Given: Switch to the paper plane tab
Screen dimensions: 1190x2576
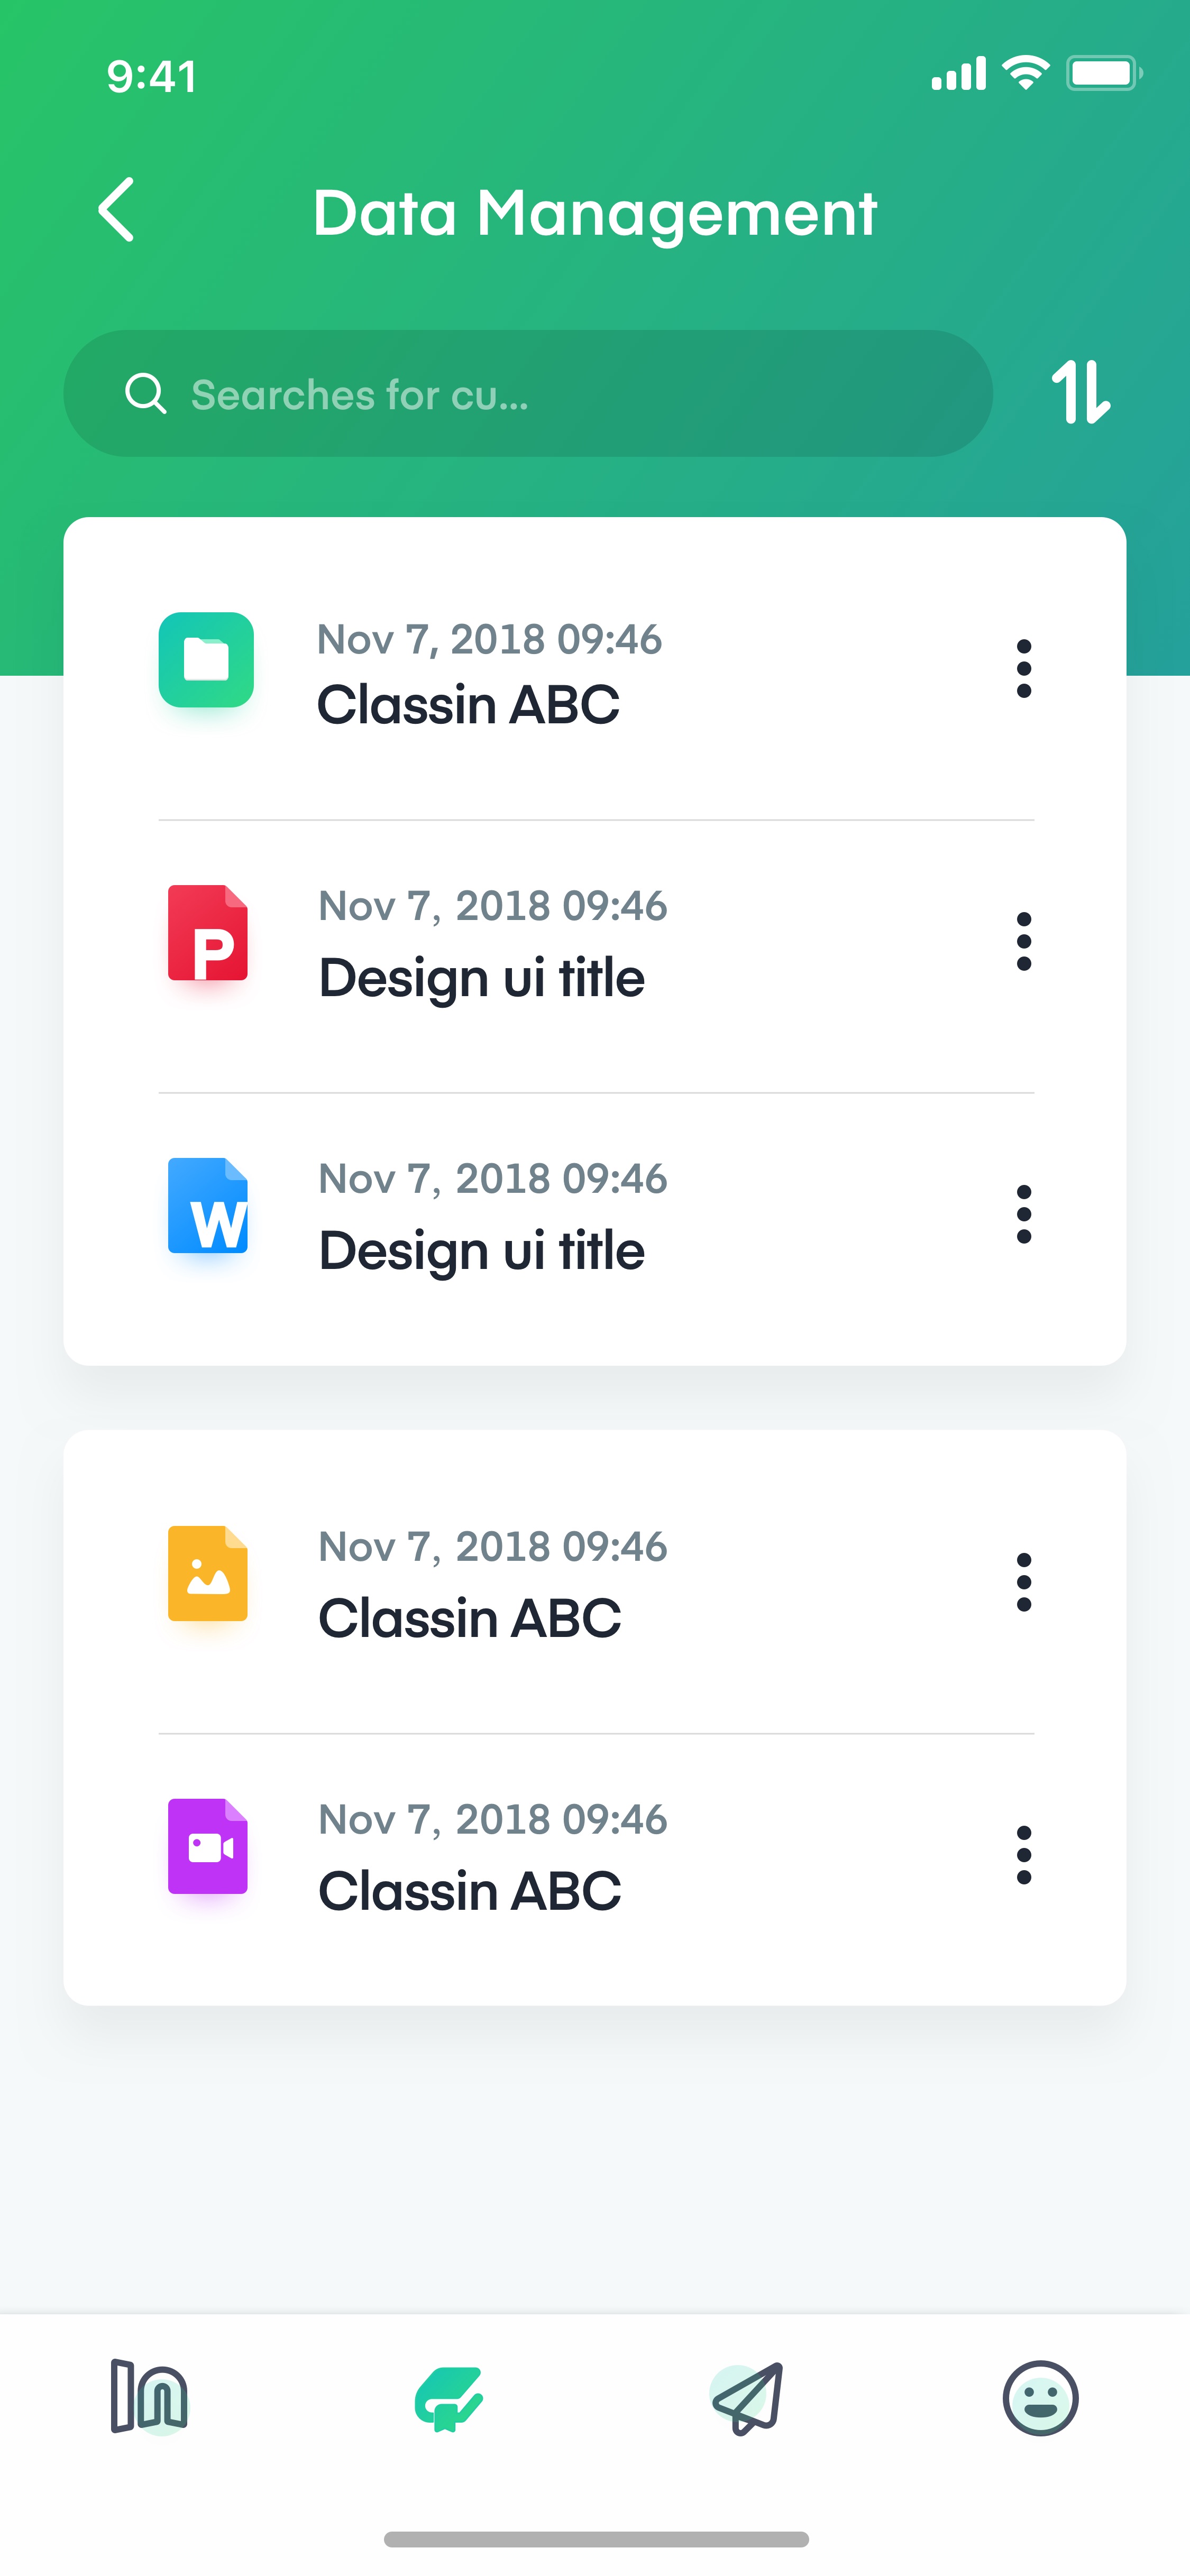Looking at the screenshot, I should click(746, 2398).
